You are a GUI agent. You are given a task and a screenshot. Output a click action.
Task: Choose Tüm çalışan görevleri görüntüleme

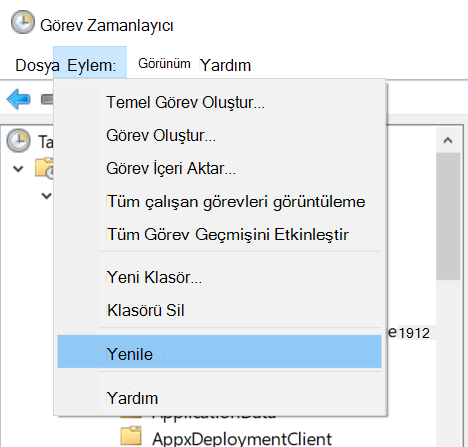[219, 201]
